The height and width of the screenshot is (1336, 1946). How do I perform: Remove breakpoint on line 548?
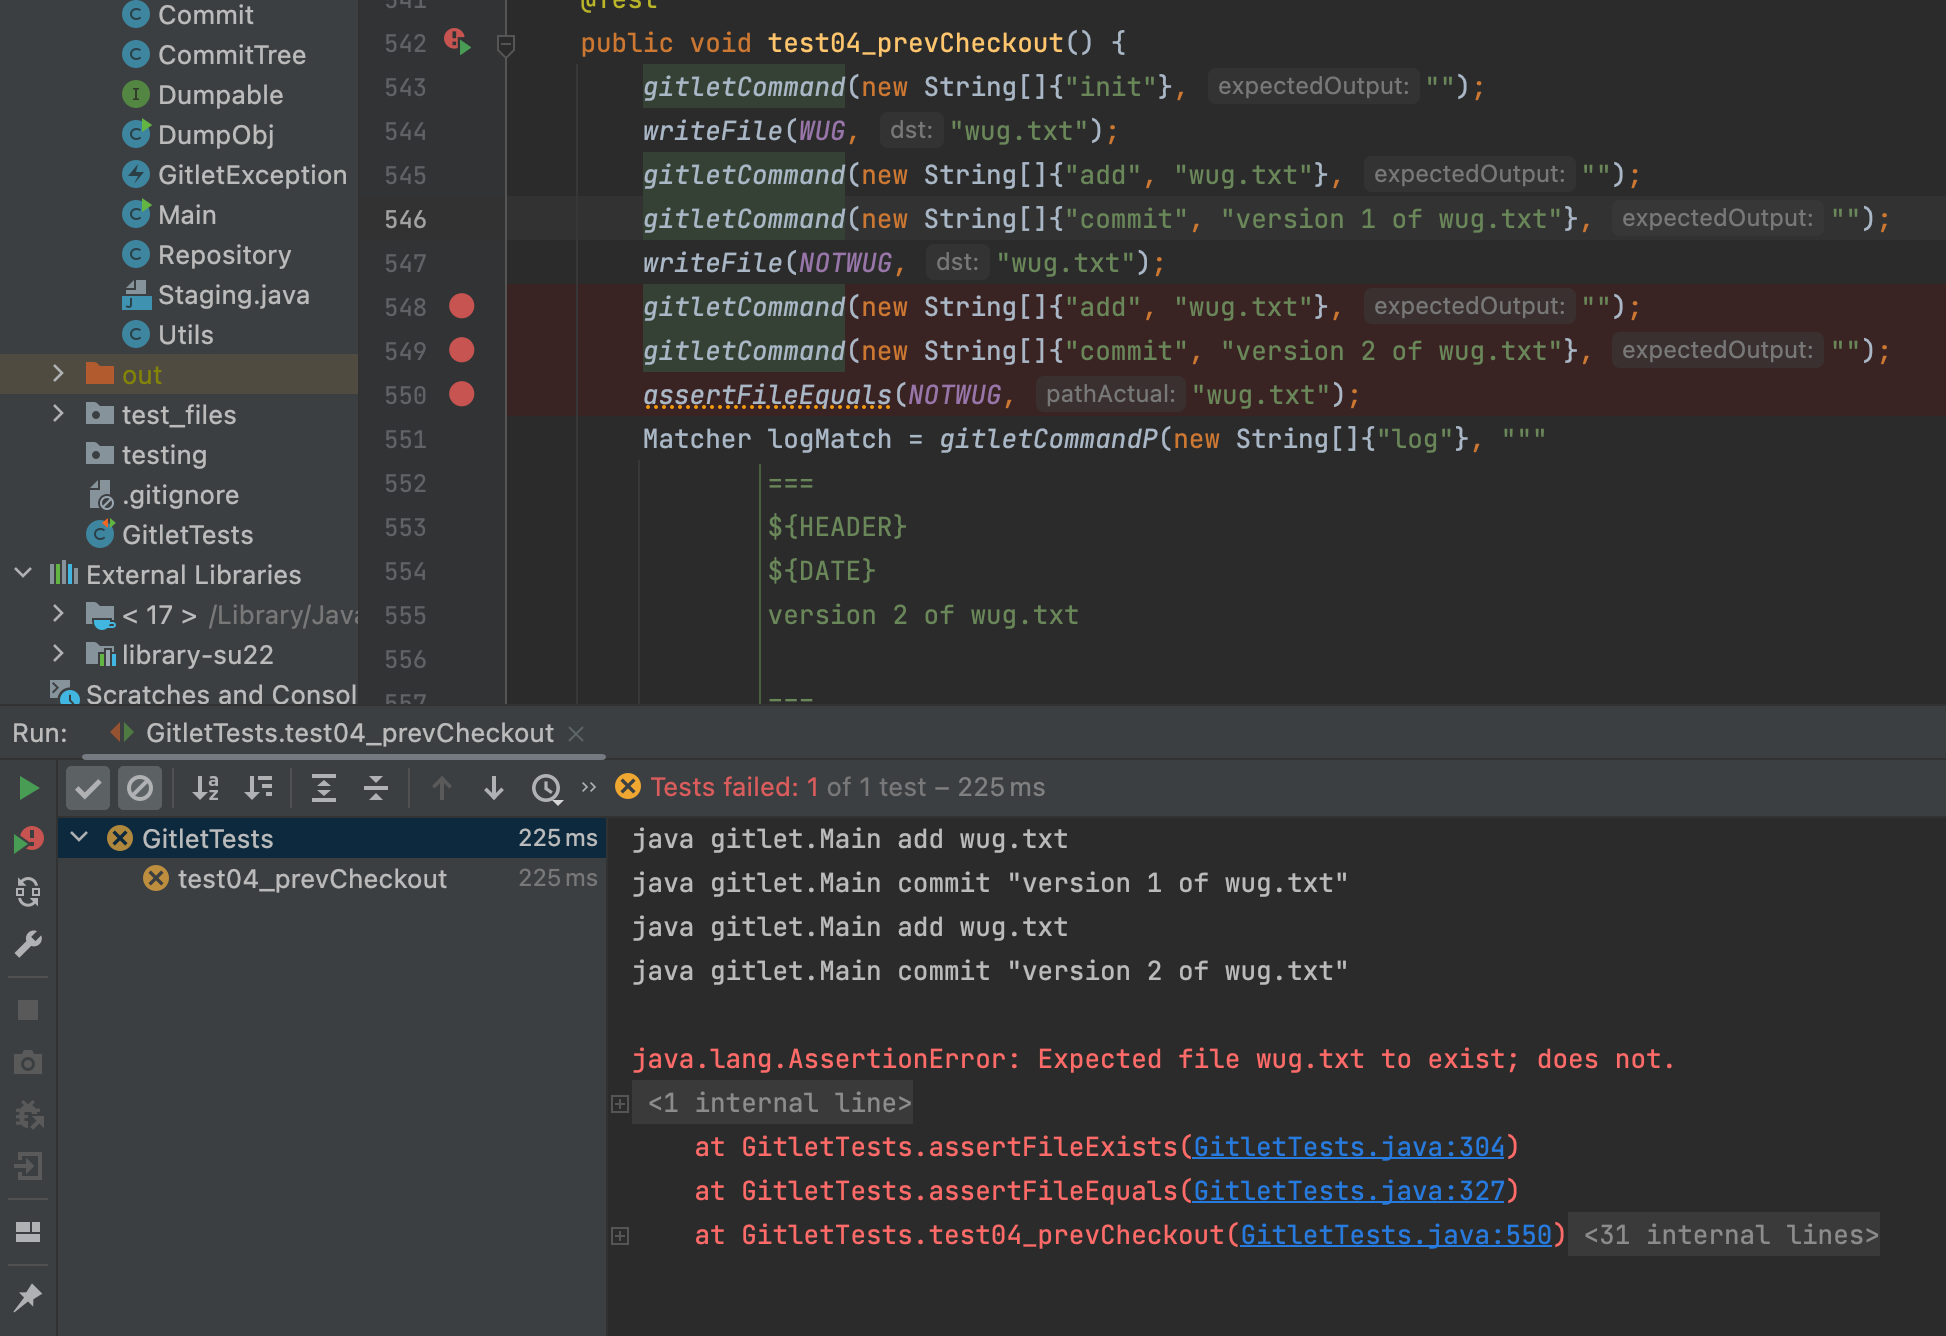point(461,306)
